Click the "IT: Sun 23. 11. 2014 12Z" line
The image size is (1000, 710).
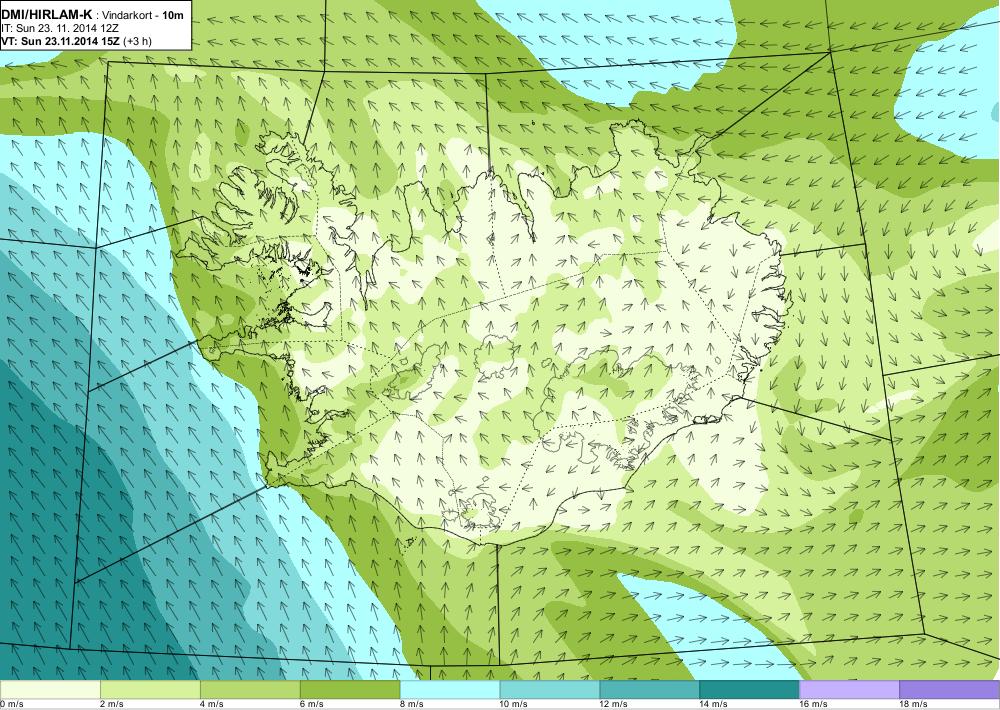60,29
